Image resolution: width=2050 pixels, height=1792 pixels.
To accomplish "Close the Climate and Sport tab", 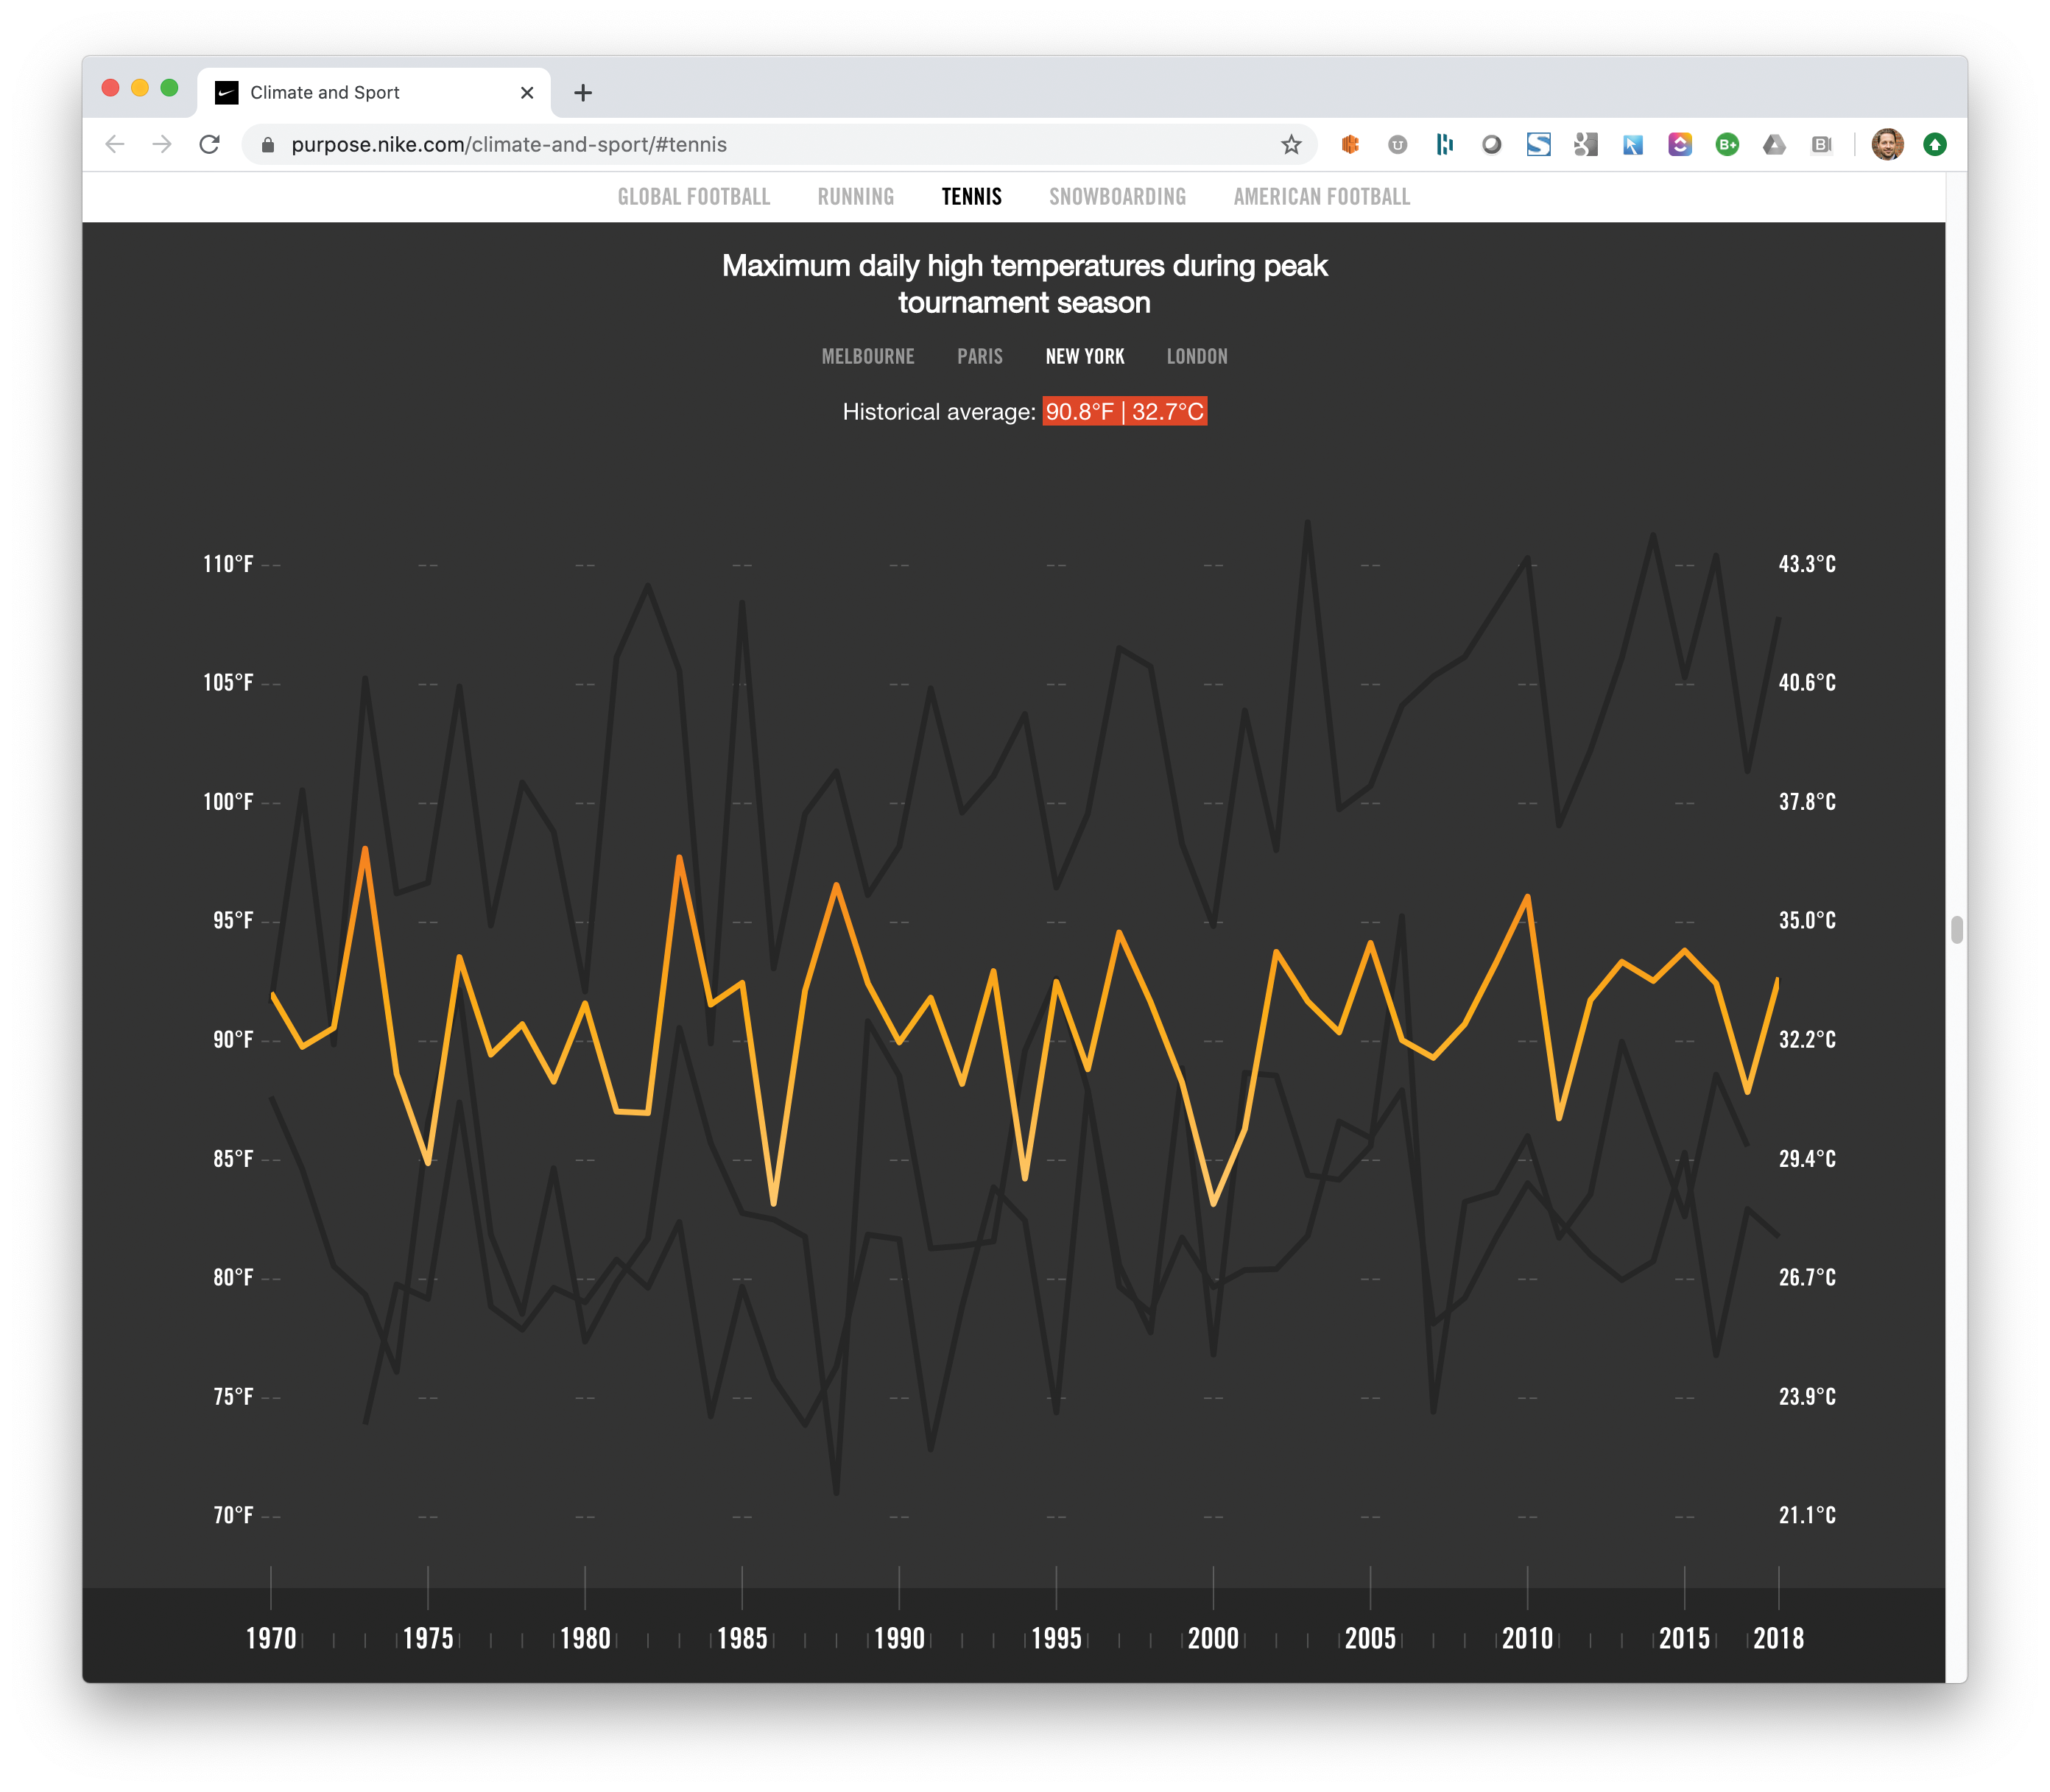I will pyautogui.click(x=527, y=93).
